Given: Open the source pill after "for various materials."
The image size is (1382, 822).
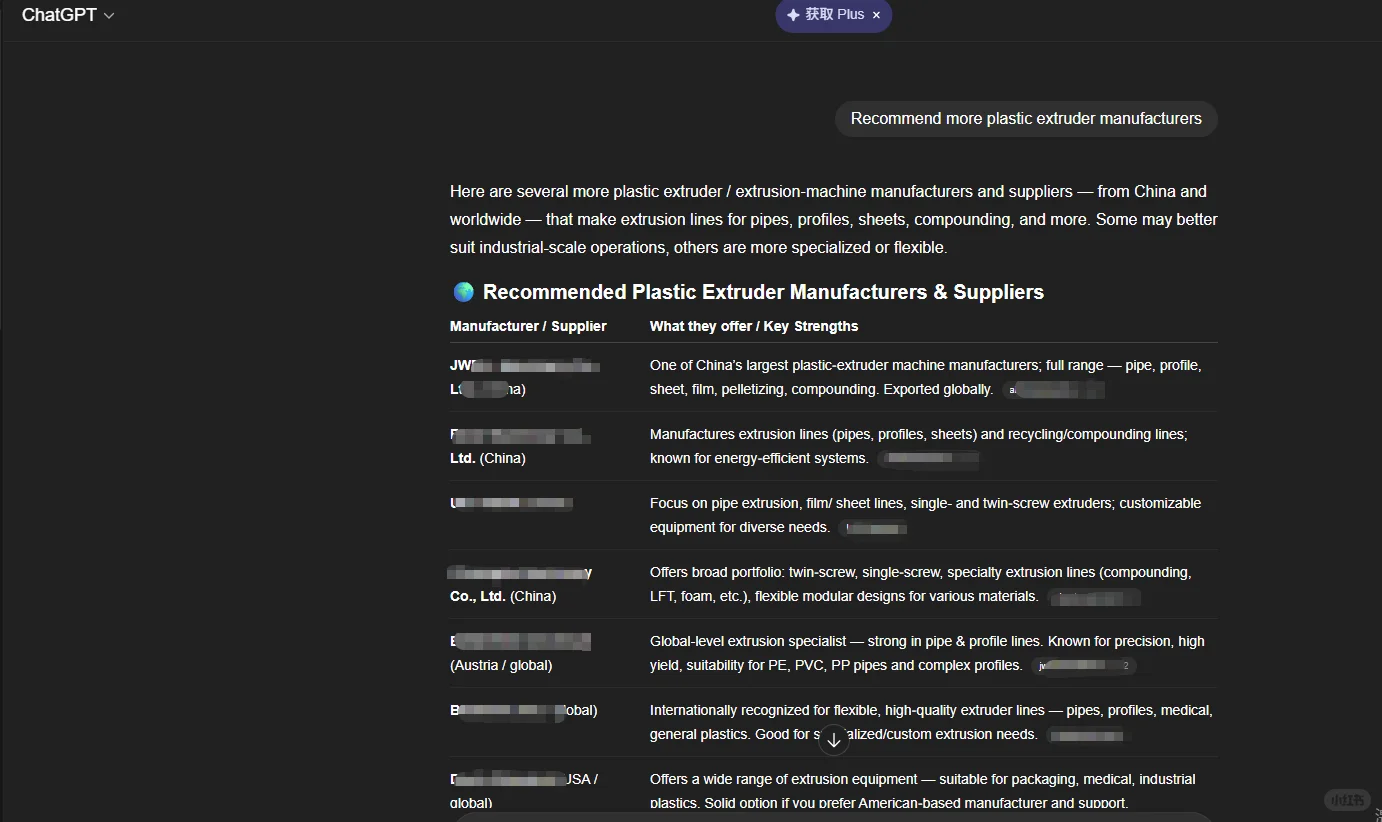Looking at the screenshot, I should click(1094, 597).
